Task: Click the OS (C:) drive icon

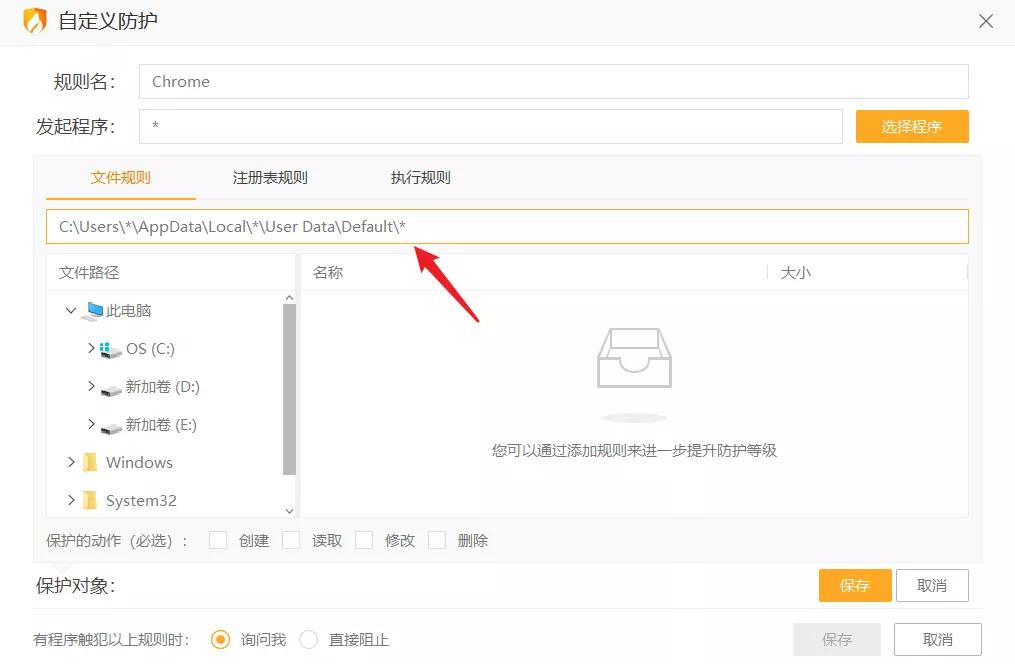Action: click(x=112, y=349)
